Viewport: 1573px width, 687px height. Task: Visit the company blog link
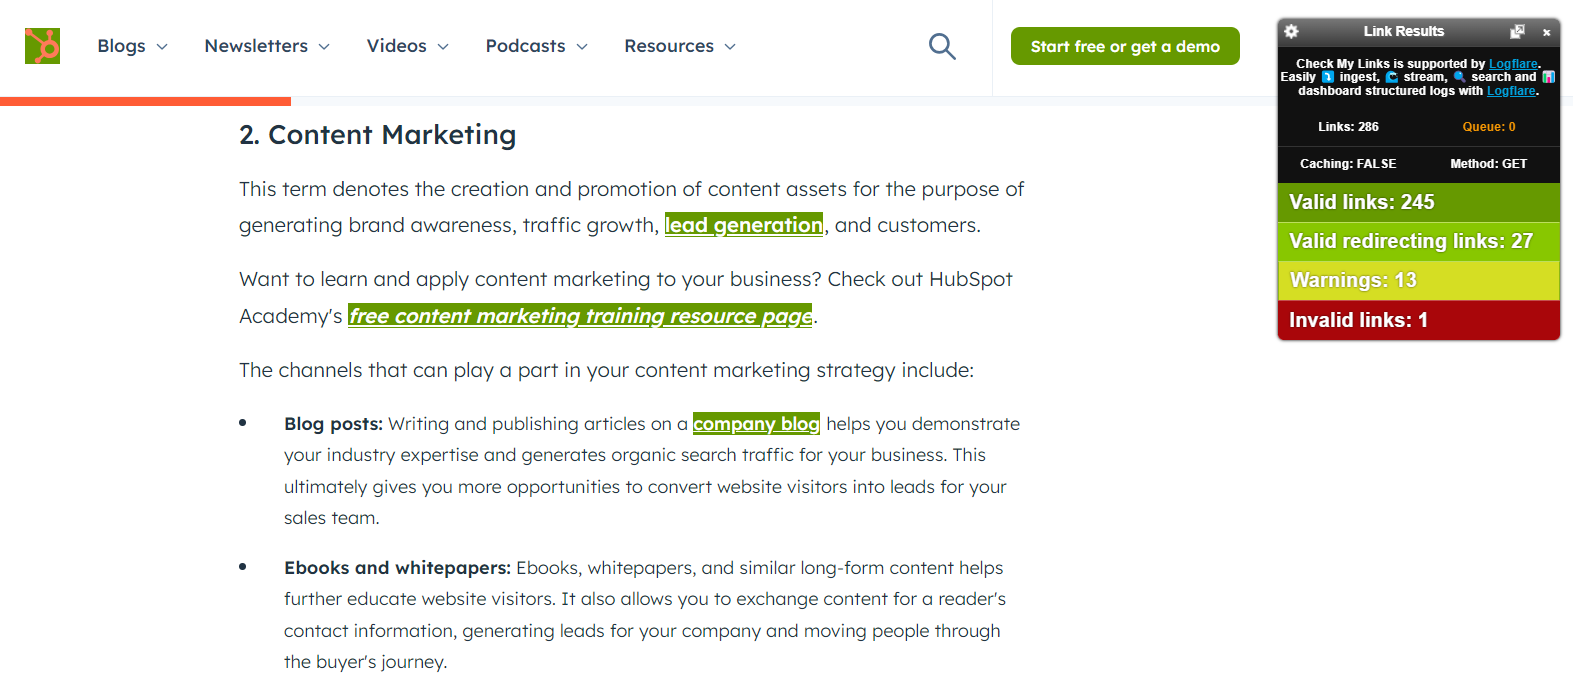click(x=756, y=424)
